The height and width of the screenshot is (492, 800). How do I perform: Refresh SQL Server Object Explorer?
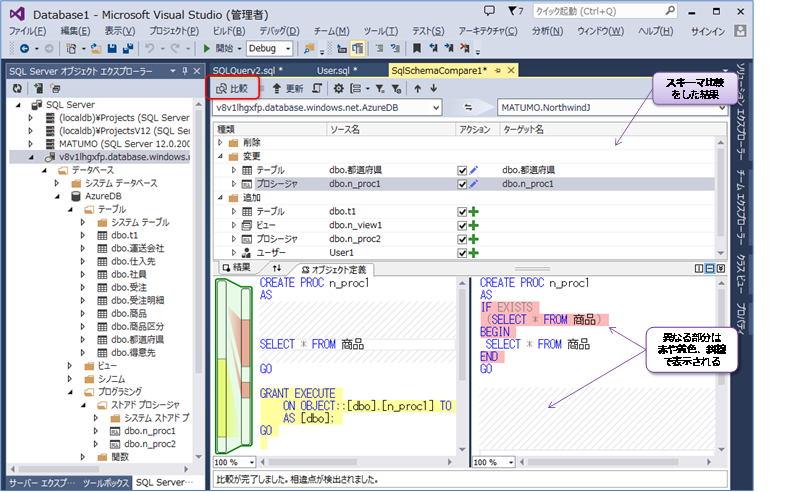coord(17,88)
